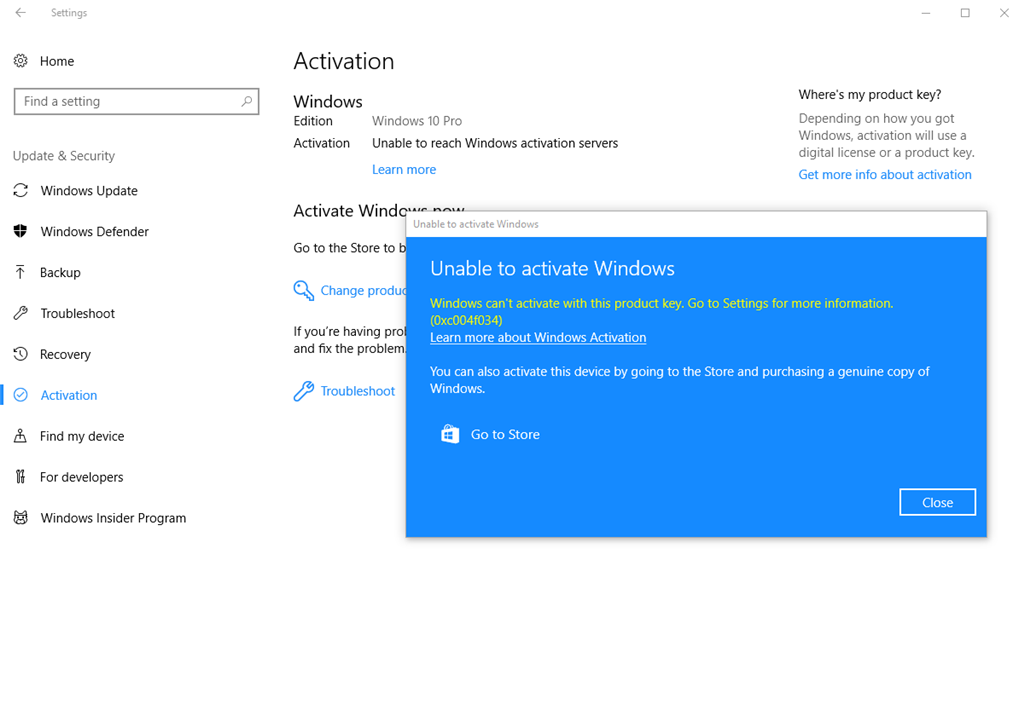Screen dimensions: 1024x721
Task: Click the Change product key icon
Action: 304,291
